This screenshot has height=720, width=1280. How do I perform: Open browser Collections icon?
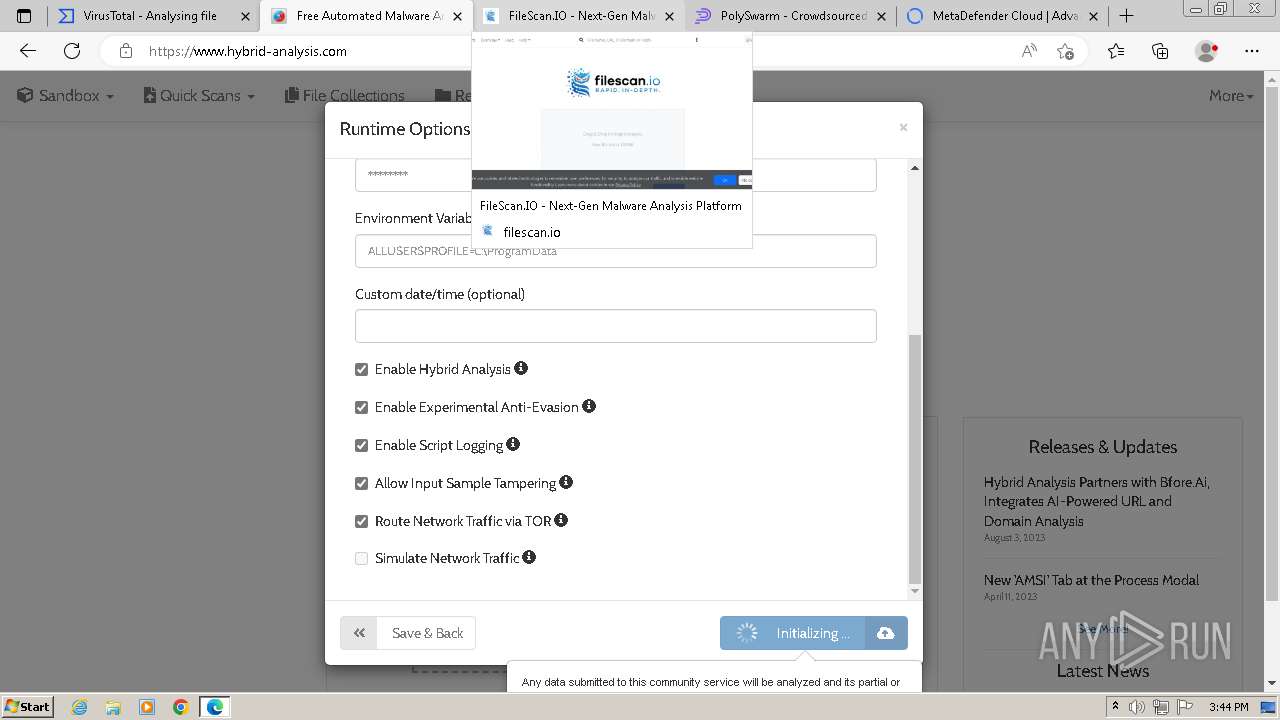[1160, 51]
